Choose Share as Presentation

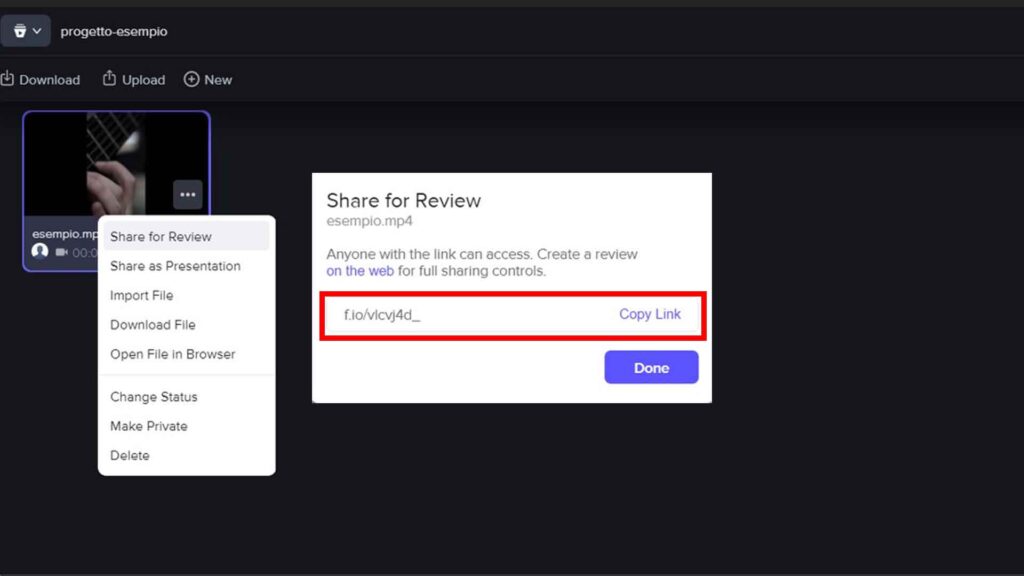click(175, 266)
